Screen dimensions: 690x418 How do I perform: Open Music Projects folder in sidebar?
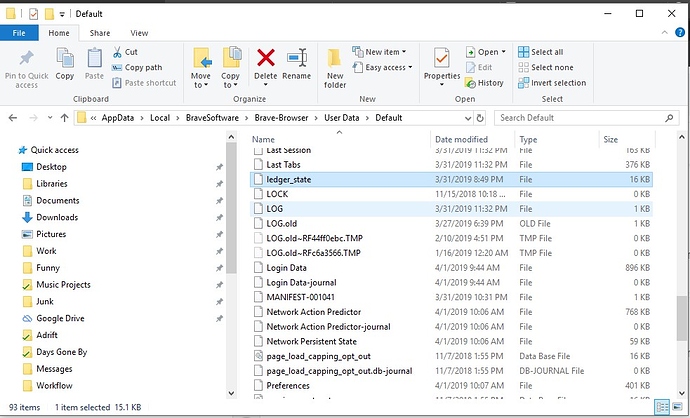click(56, 285)
